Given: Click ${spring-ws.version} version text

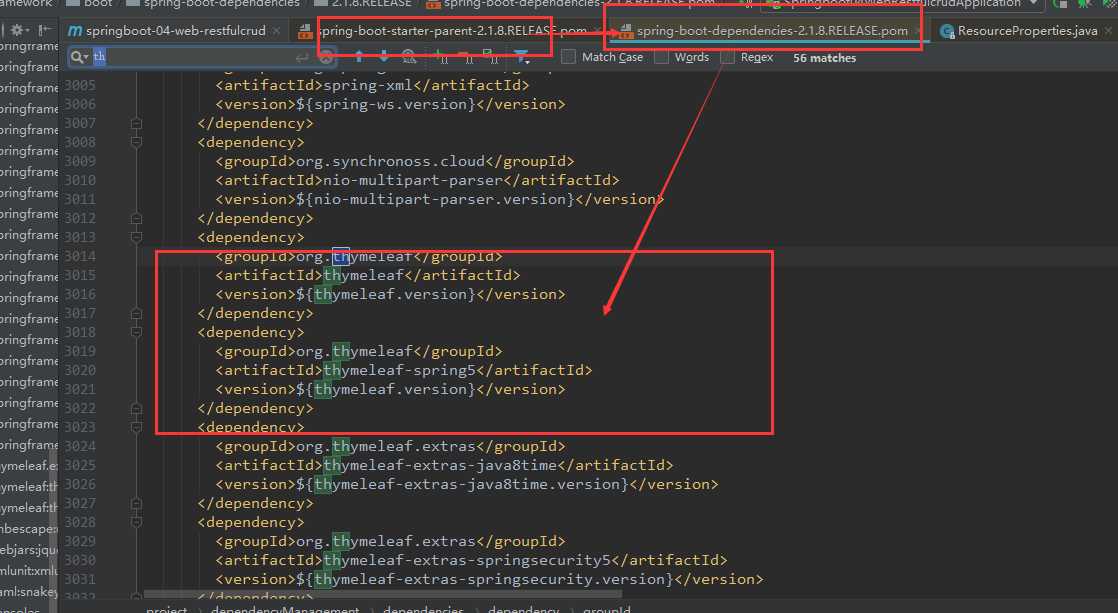Looking at the screenshot, I should coord(385,104).
